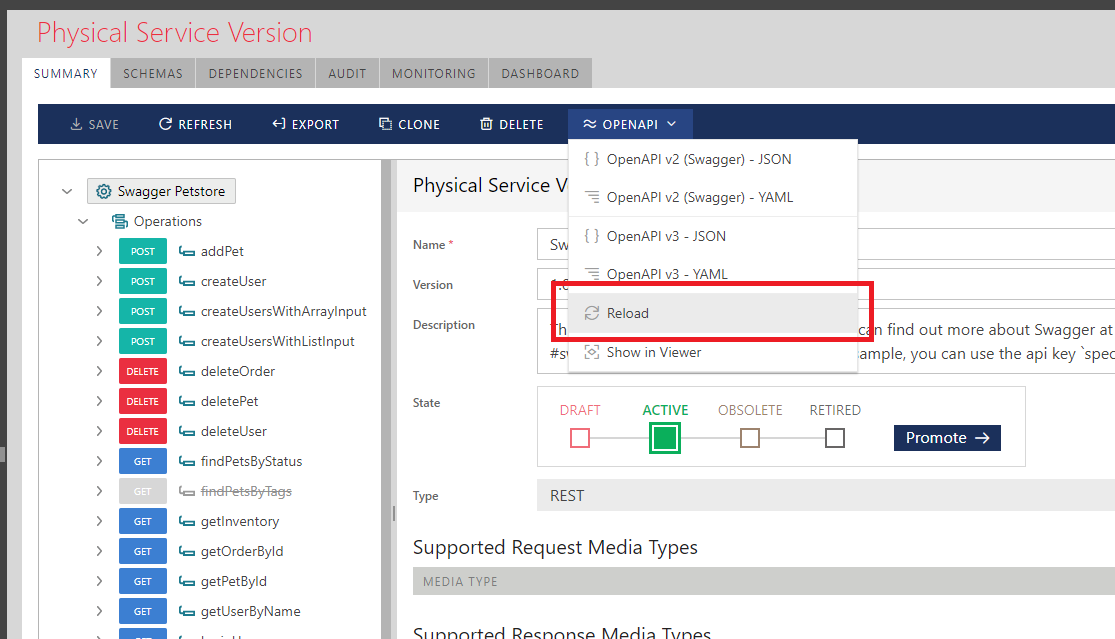This screenshot has height=639, width=1115.
Task: Click the Swagger Petstore gear icon
Action: (x=104, y=191)
